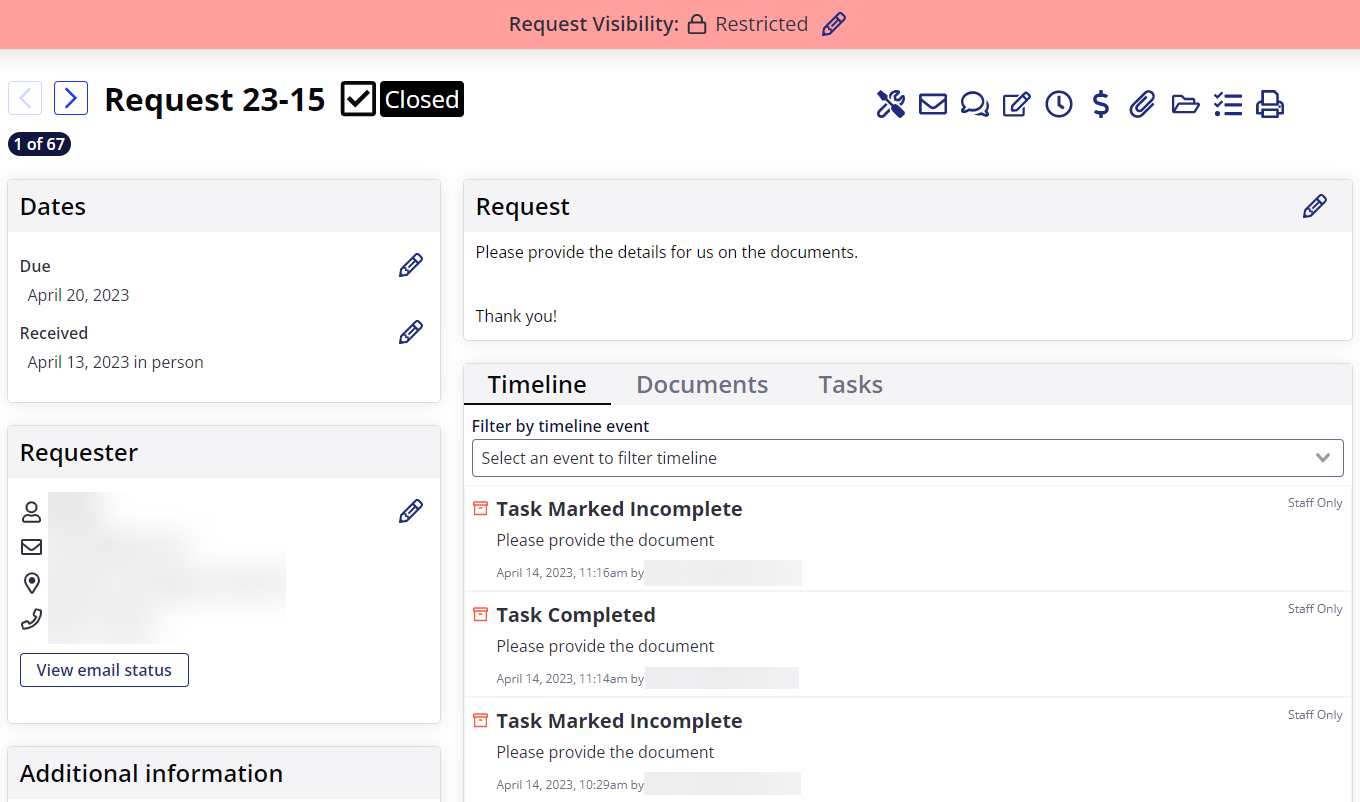Switch to the Documents tab

point(702,384)
